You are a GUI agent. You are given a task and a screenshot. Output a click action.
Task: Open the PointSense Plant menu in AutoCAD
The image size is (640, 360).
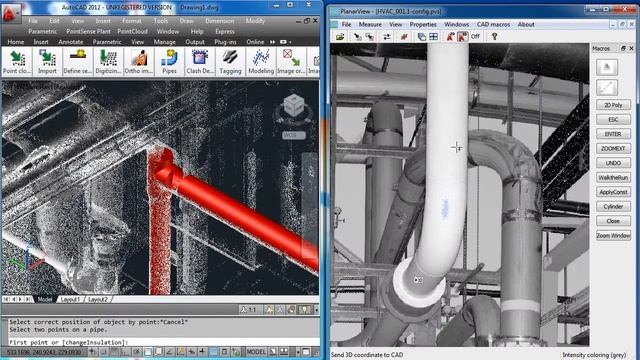coord(88,31)
